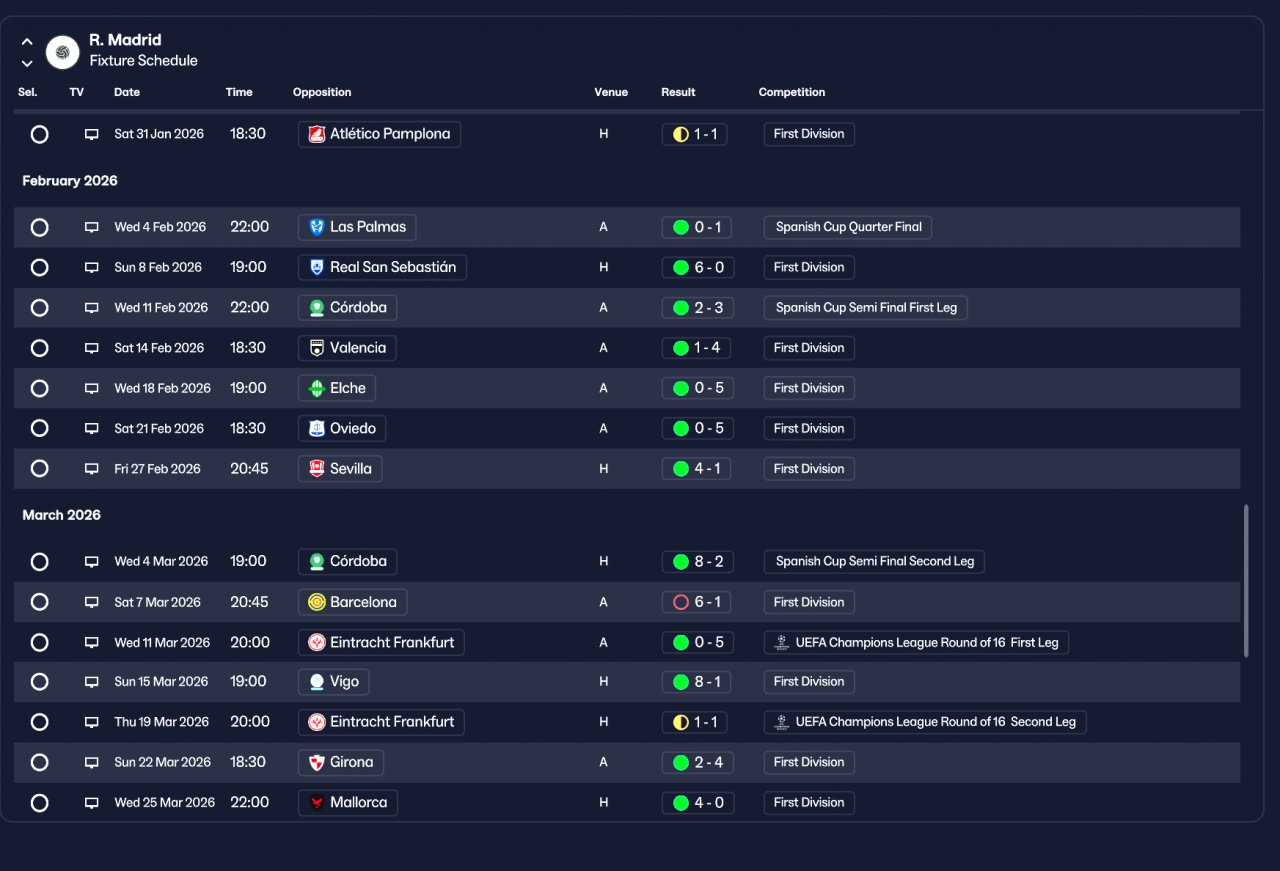
Task: Open Spanish Cup Quarter Final competition
Action: click(x=848, y=227)
